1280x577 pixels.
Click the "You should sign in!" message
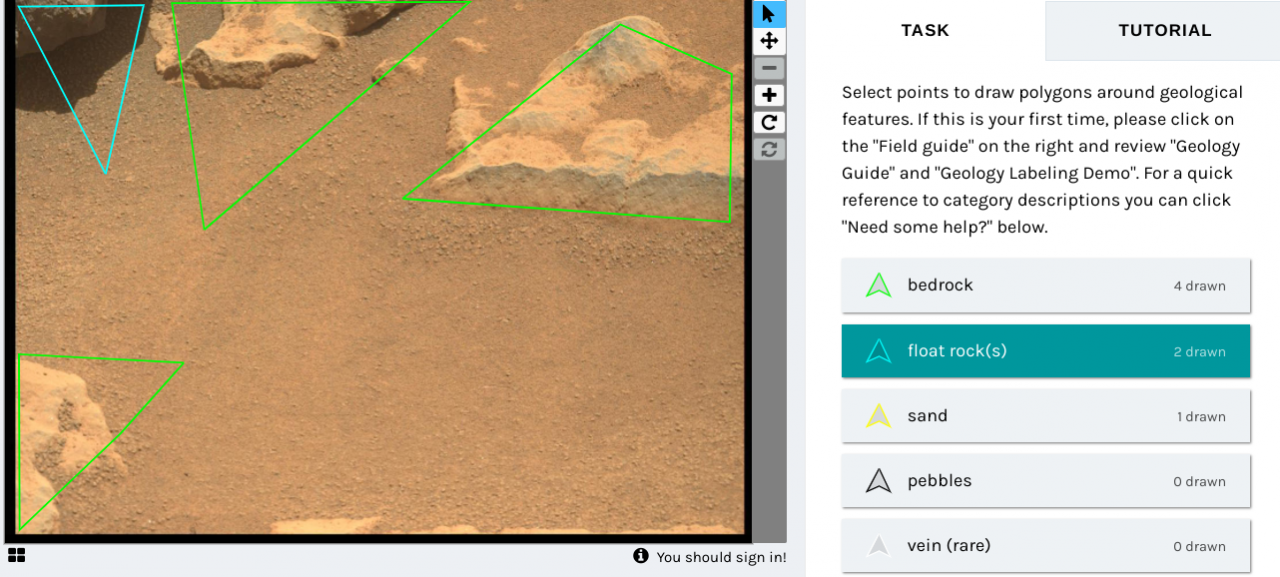(x=721, y=557)
